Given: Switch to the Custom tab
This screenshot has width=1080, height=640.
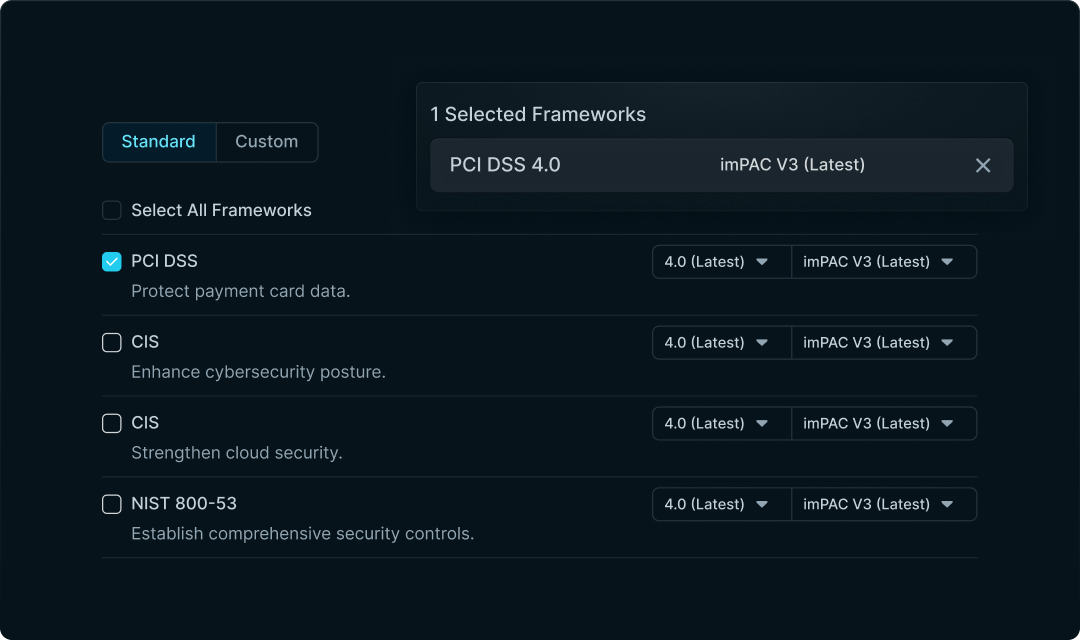Looking at the screenshot, I should tap(267, 142).
